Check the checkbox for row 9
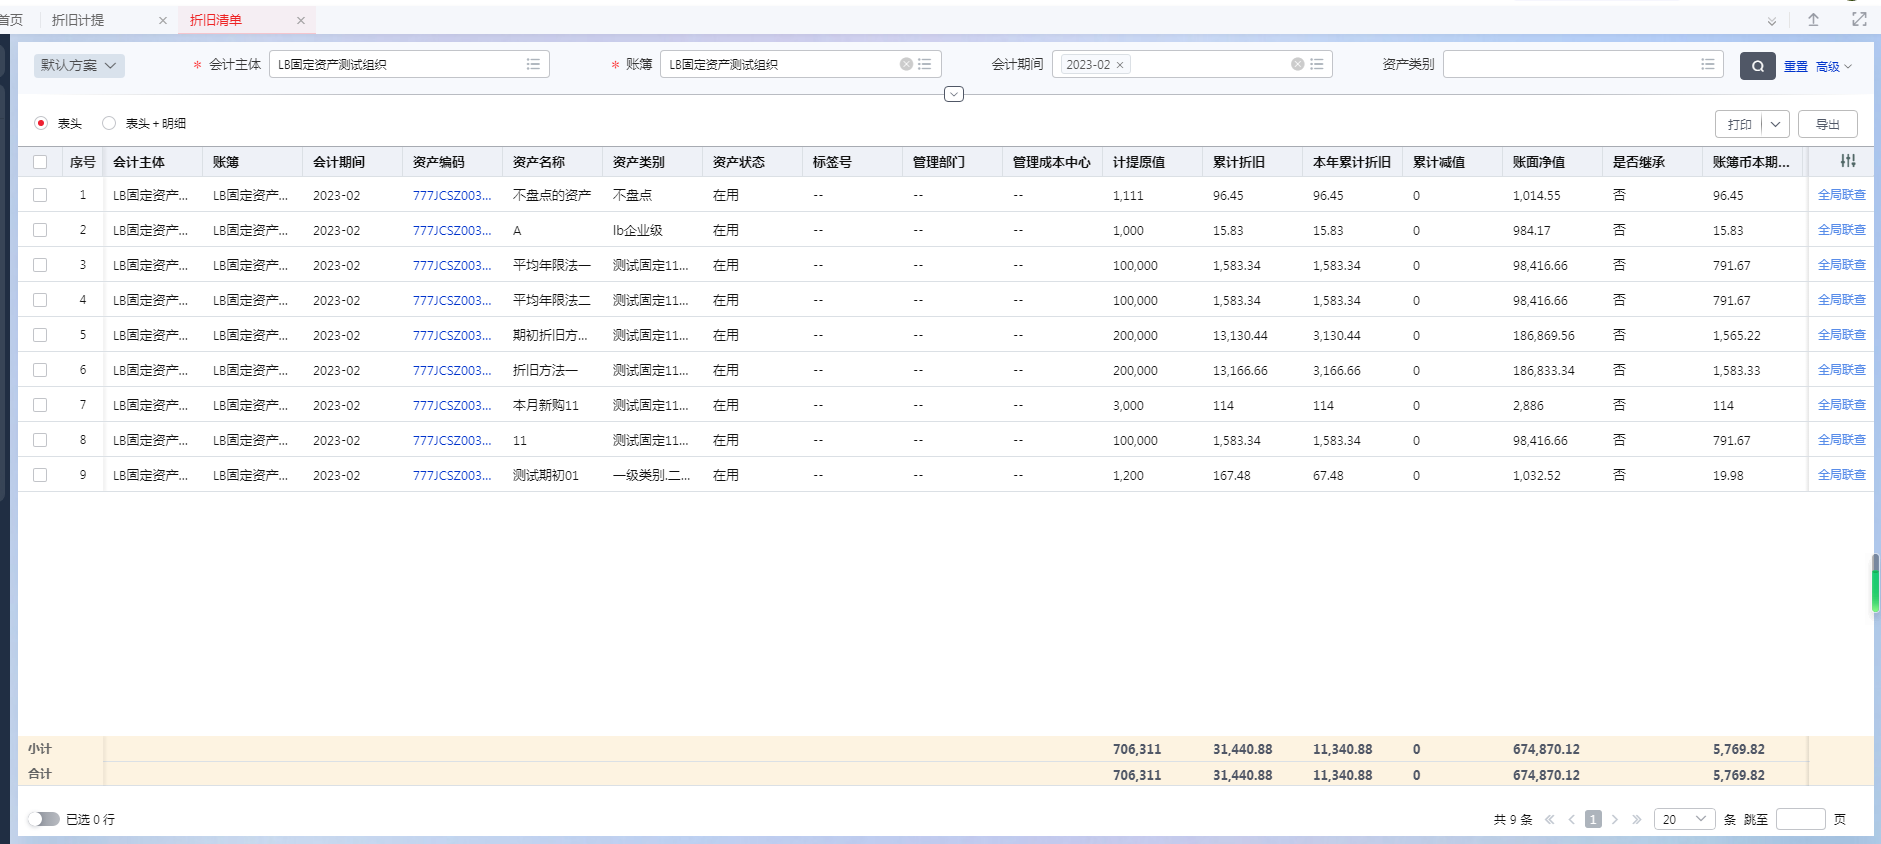 pyautogui.click(x=40, y=475)
